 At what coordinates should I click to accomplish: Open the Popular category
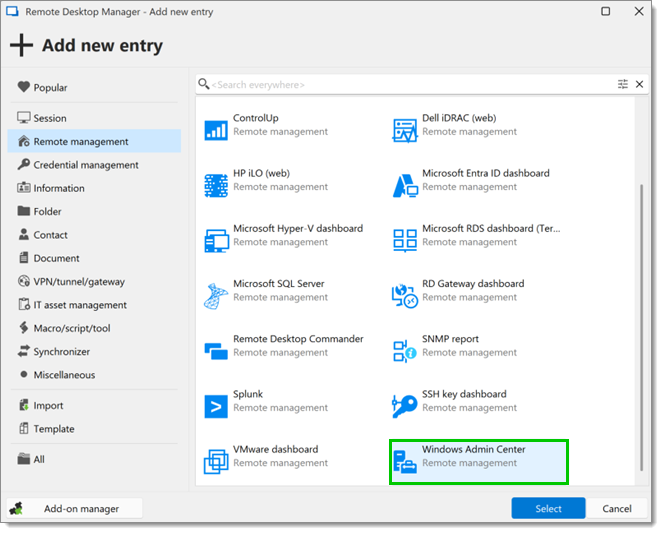tap(94, 87)
